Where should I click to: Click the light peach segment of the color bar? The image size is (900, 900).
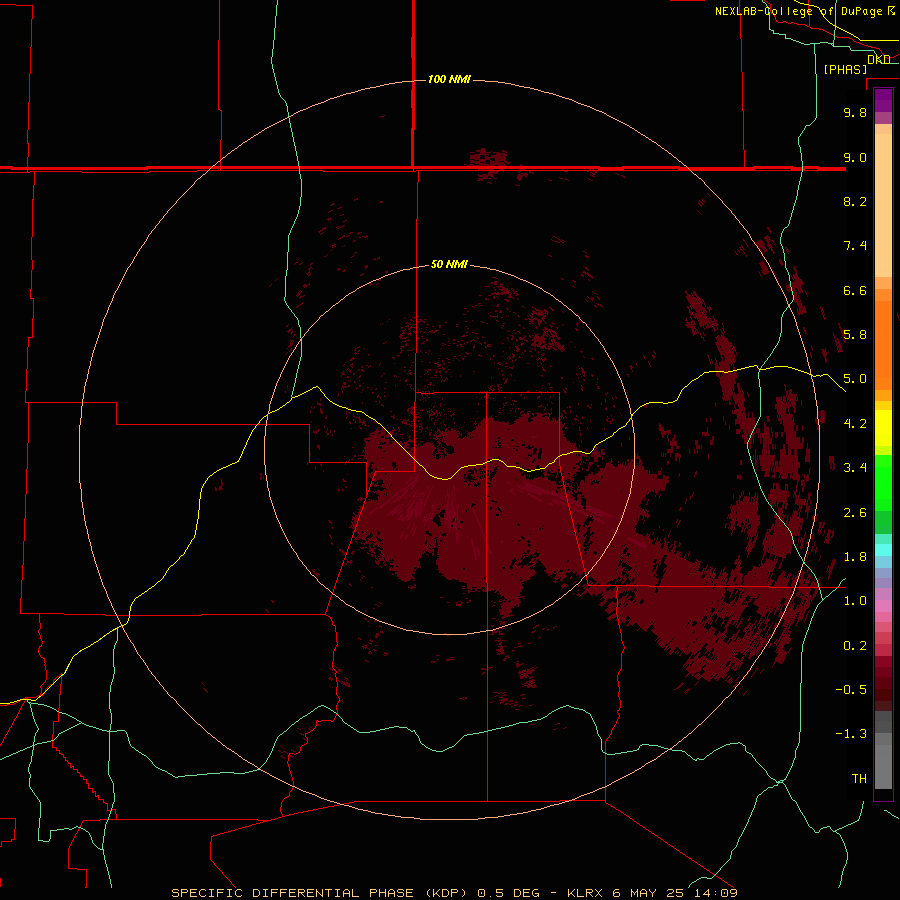point(883,205)
